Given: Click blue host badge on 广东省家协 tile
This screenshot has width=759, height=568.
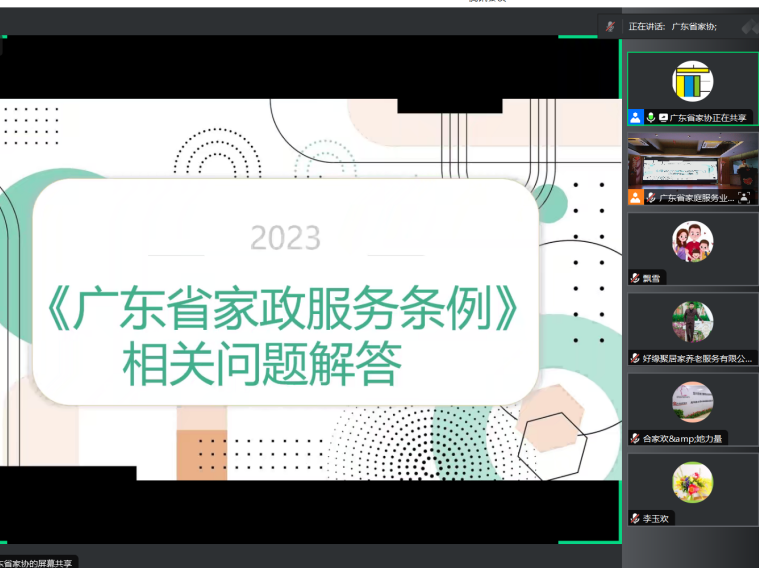Looking at the screenshot, I should pos(635,117).
